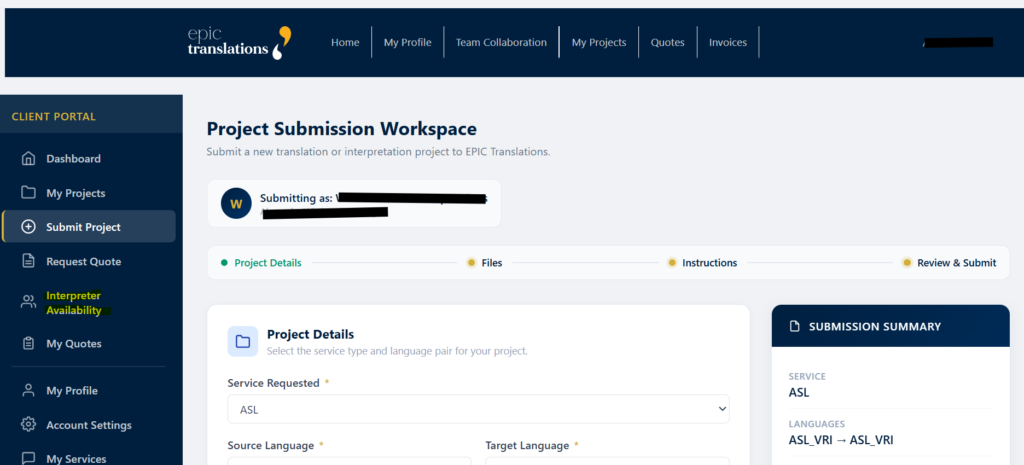1024x465 pixels.
Task: Click the Service Requested label
Action: 274,383
